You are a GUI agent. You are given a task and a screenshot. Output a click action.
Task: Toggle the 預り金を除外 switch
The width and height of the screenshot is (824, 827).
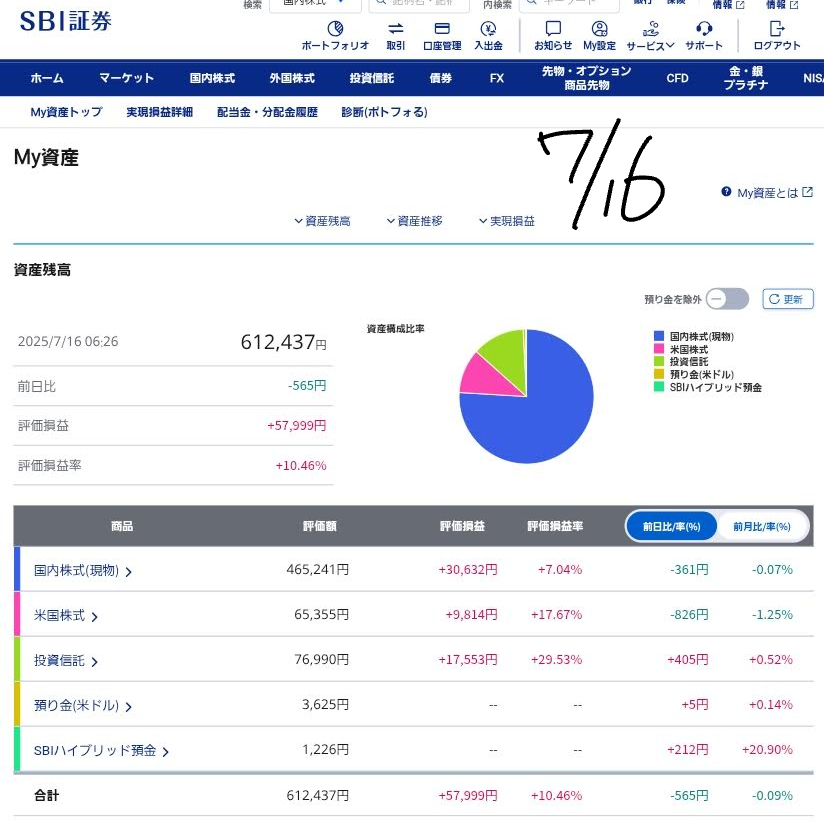727,299
